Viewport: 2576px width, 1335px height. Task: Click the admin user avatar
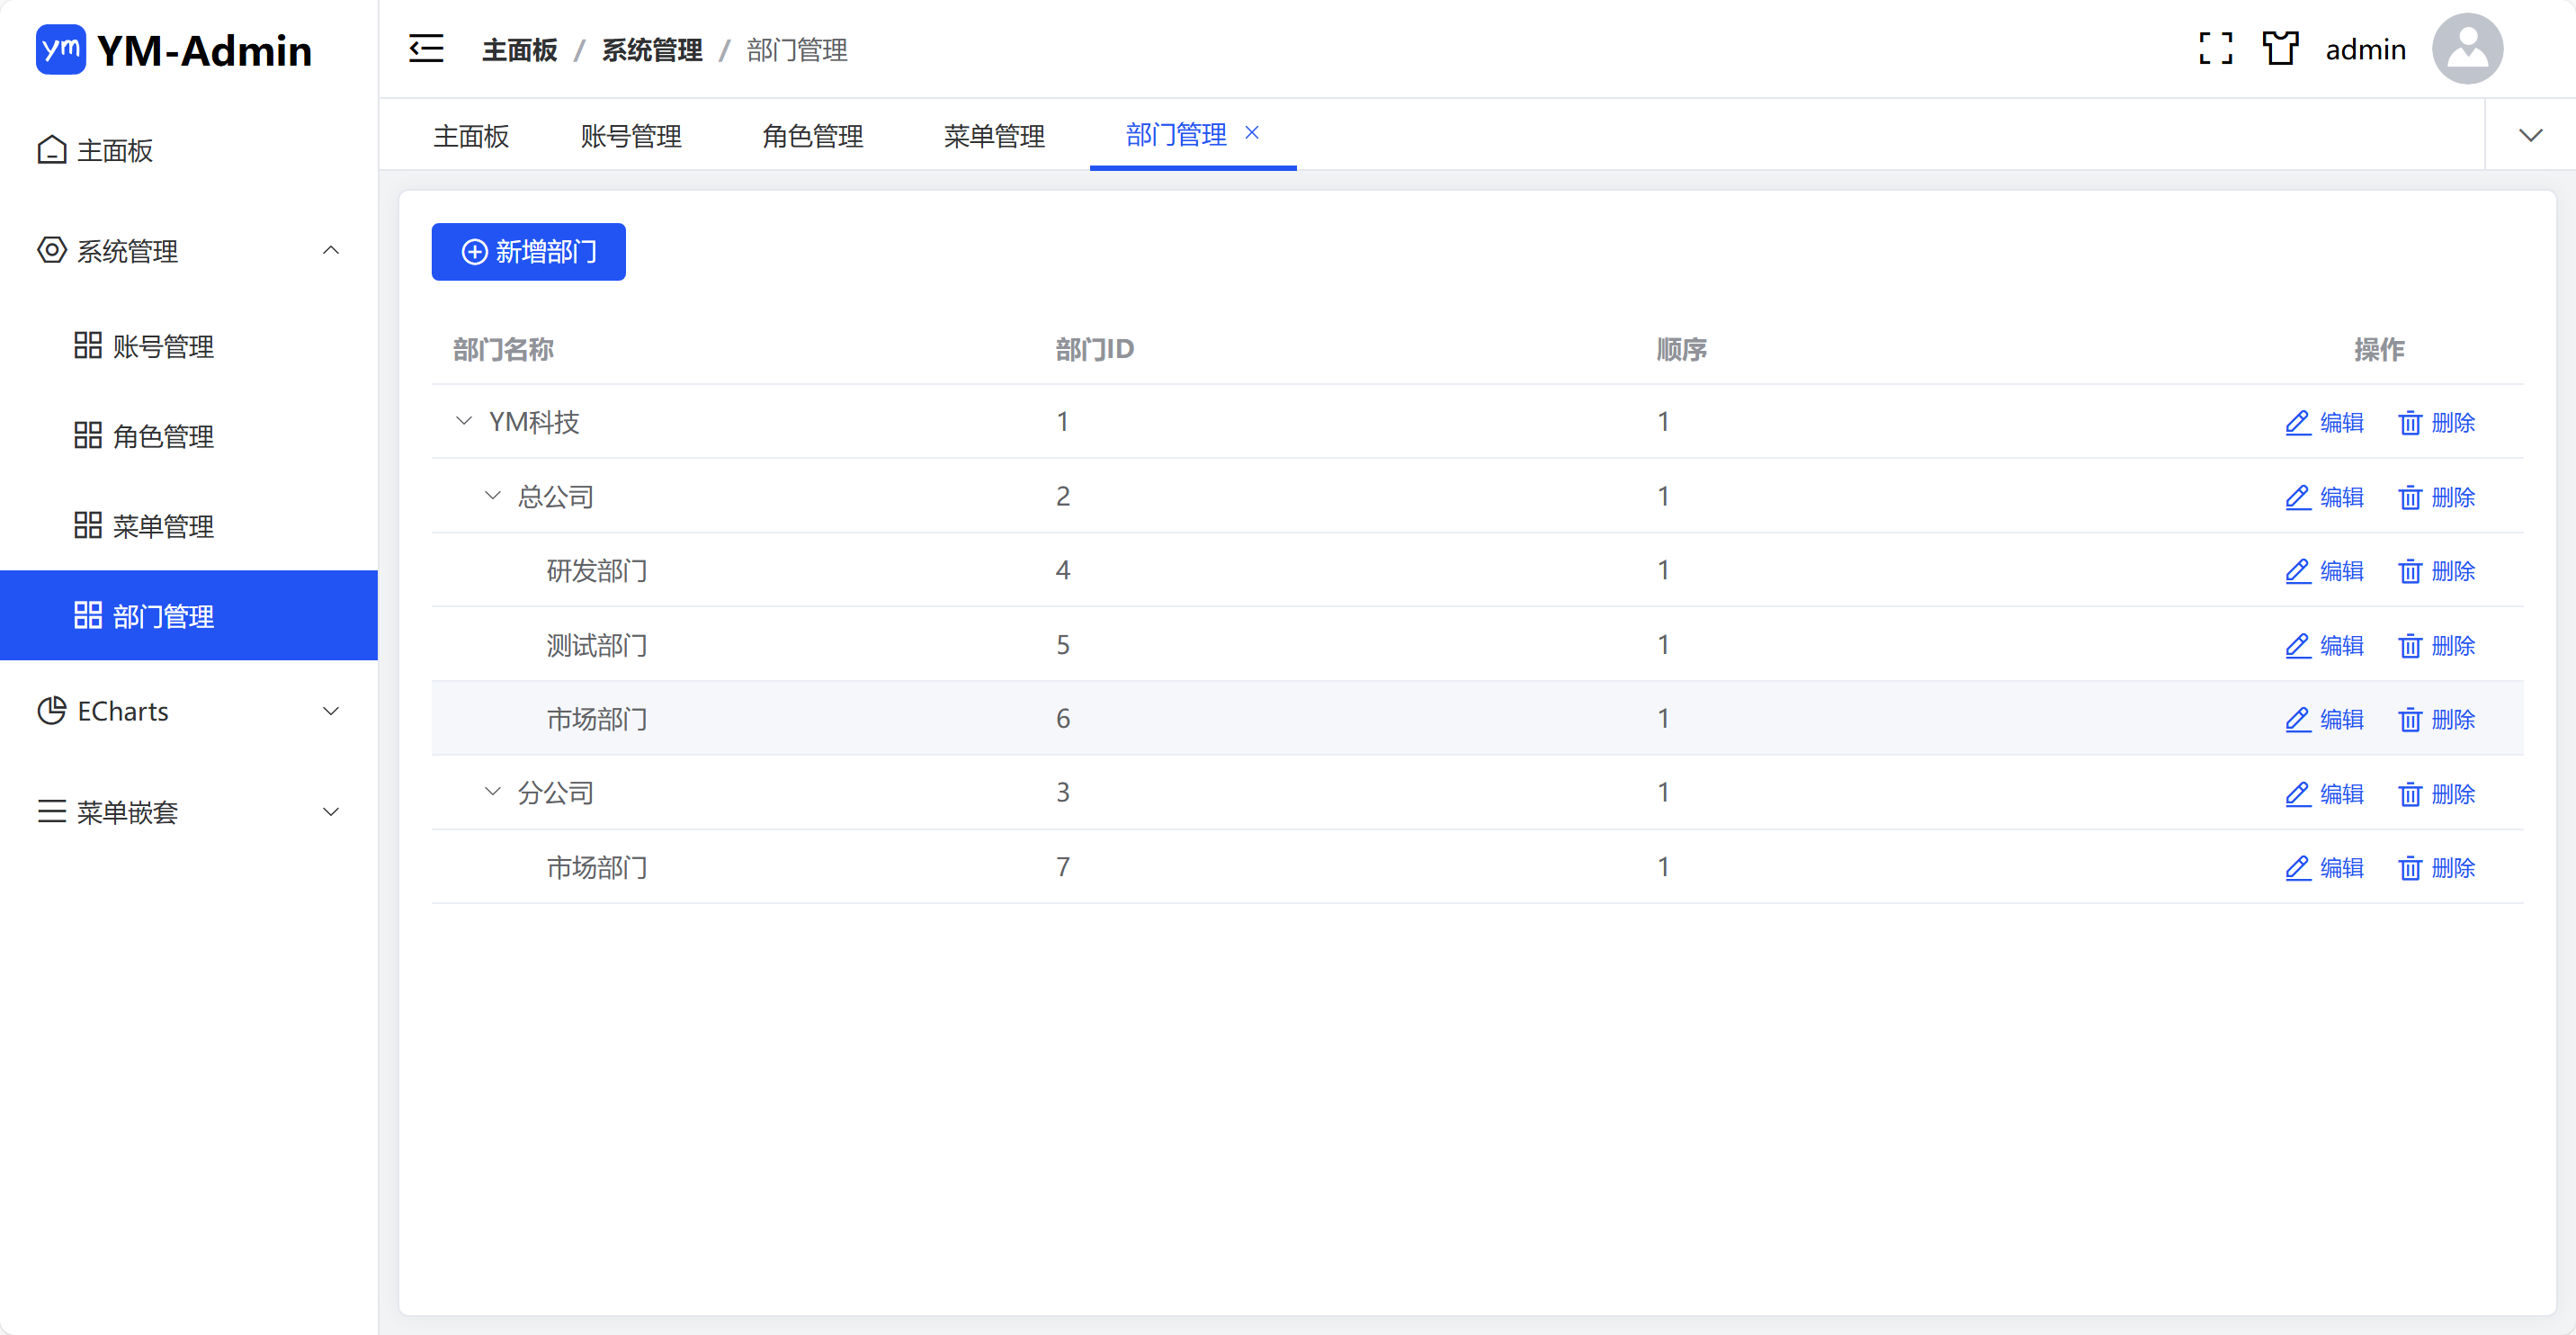point(2467,49)
